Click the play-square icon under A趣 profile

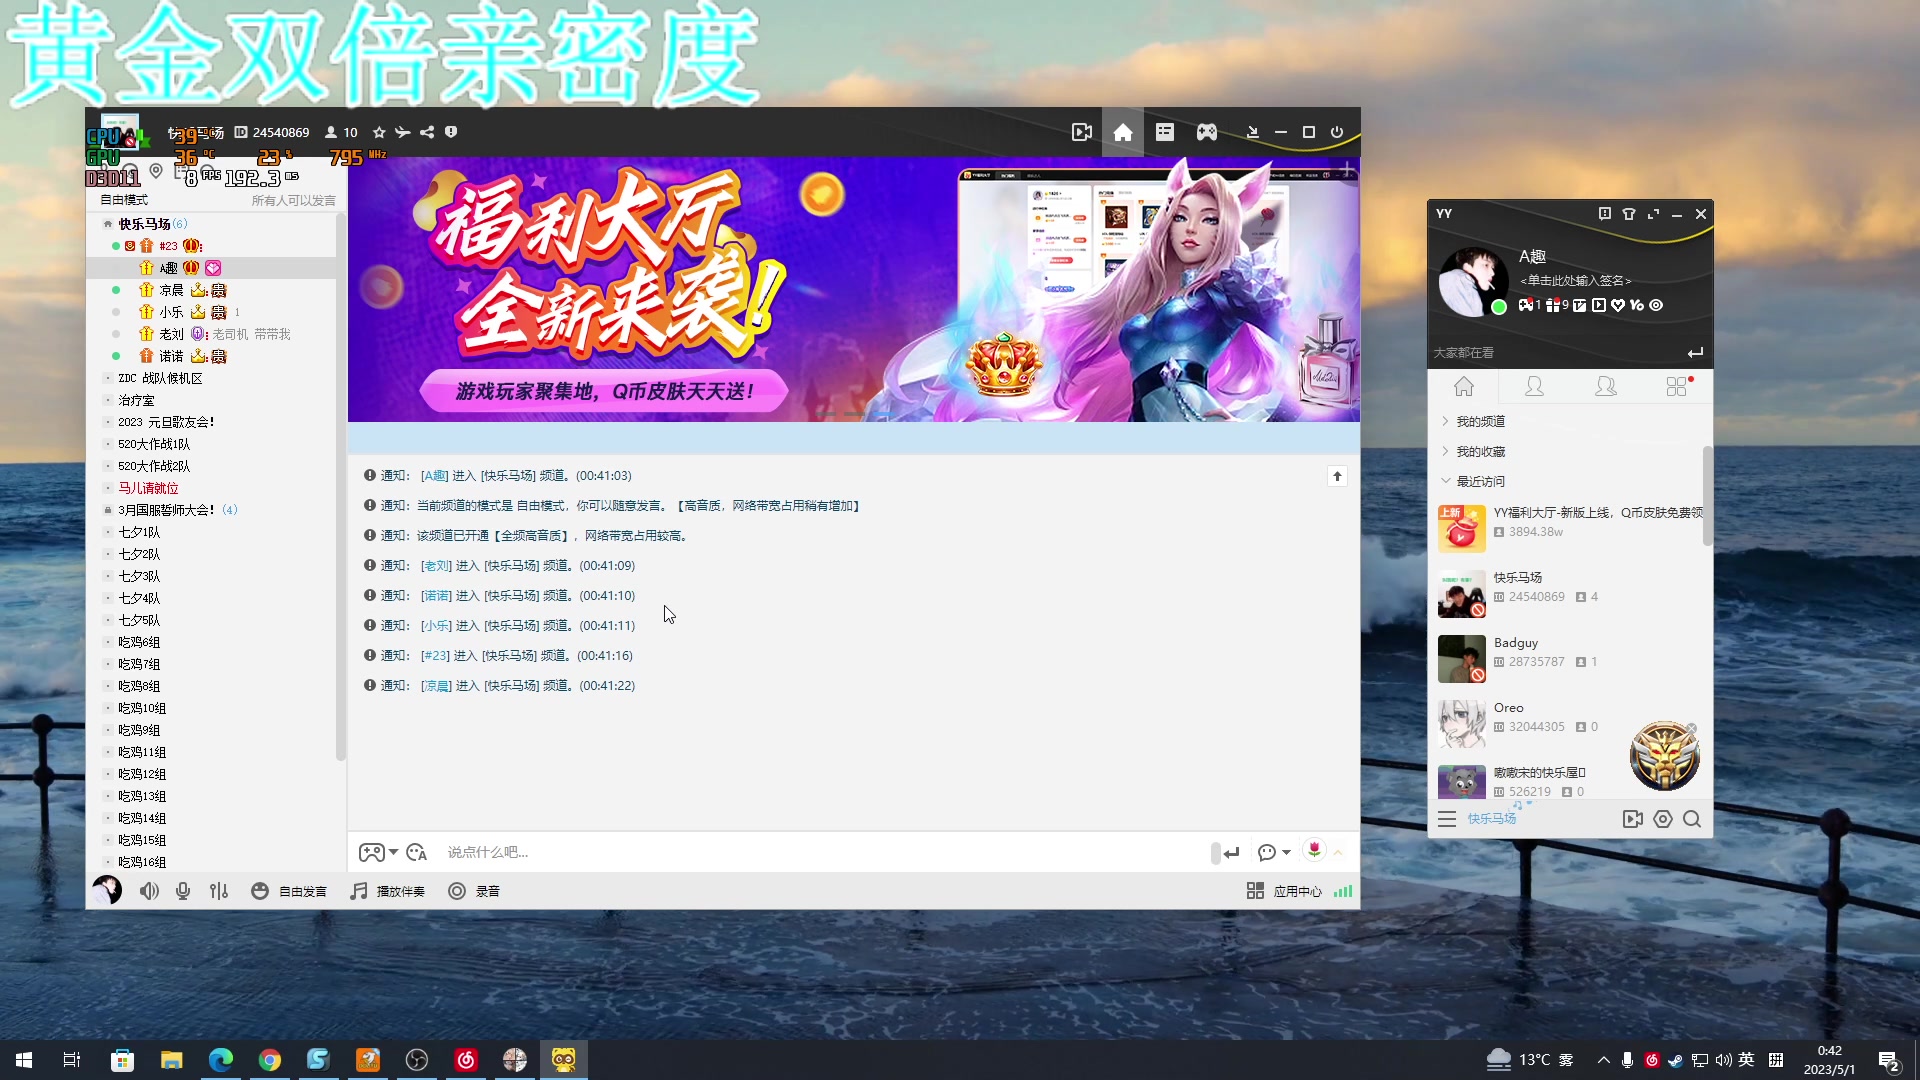1599,305
